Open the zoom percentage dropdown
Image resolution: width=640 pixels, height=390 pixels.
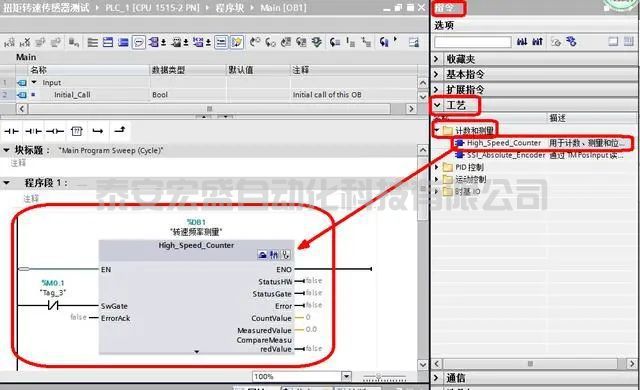coord(346,376)
